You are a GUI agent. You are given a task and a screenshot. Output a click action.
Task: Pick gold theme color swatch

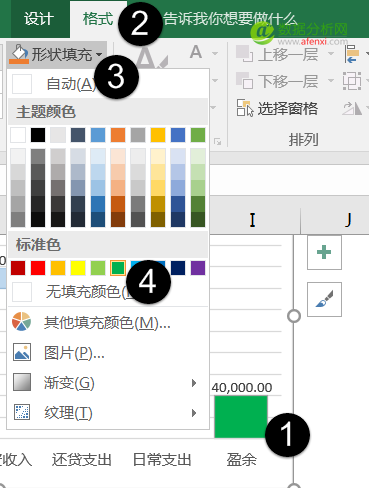158,135
